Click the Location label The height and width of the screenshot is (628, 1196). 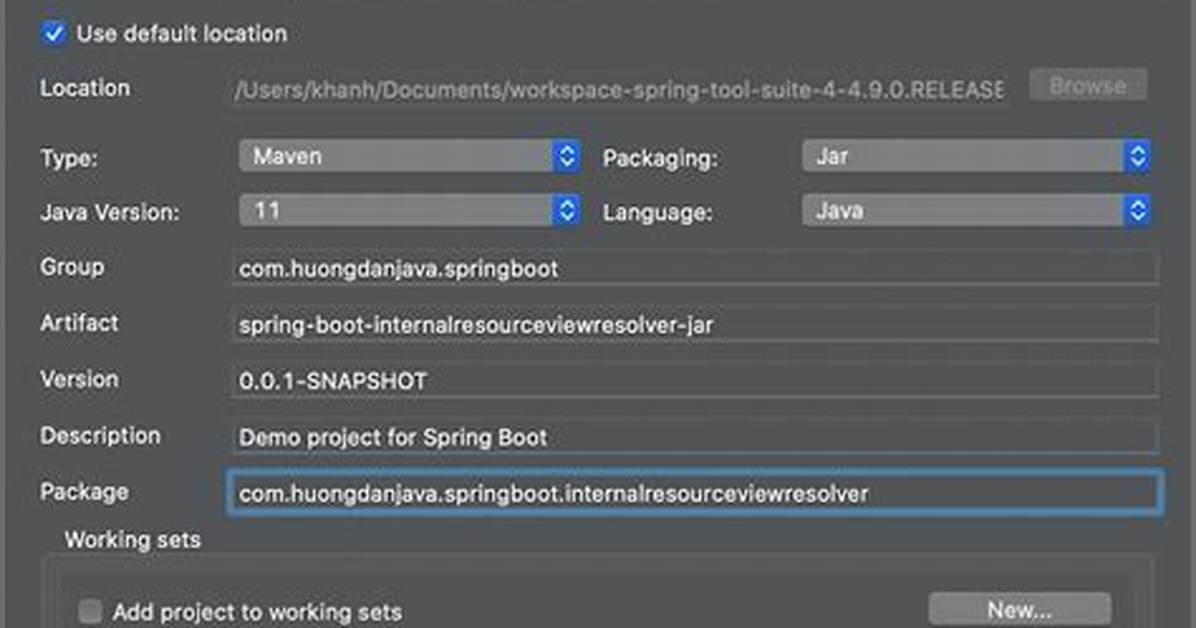tap(85, 89)
